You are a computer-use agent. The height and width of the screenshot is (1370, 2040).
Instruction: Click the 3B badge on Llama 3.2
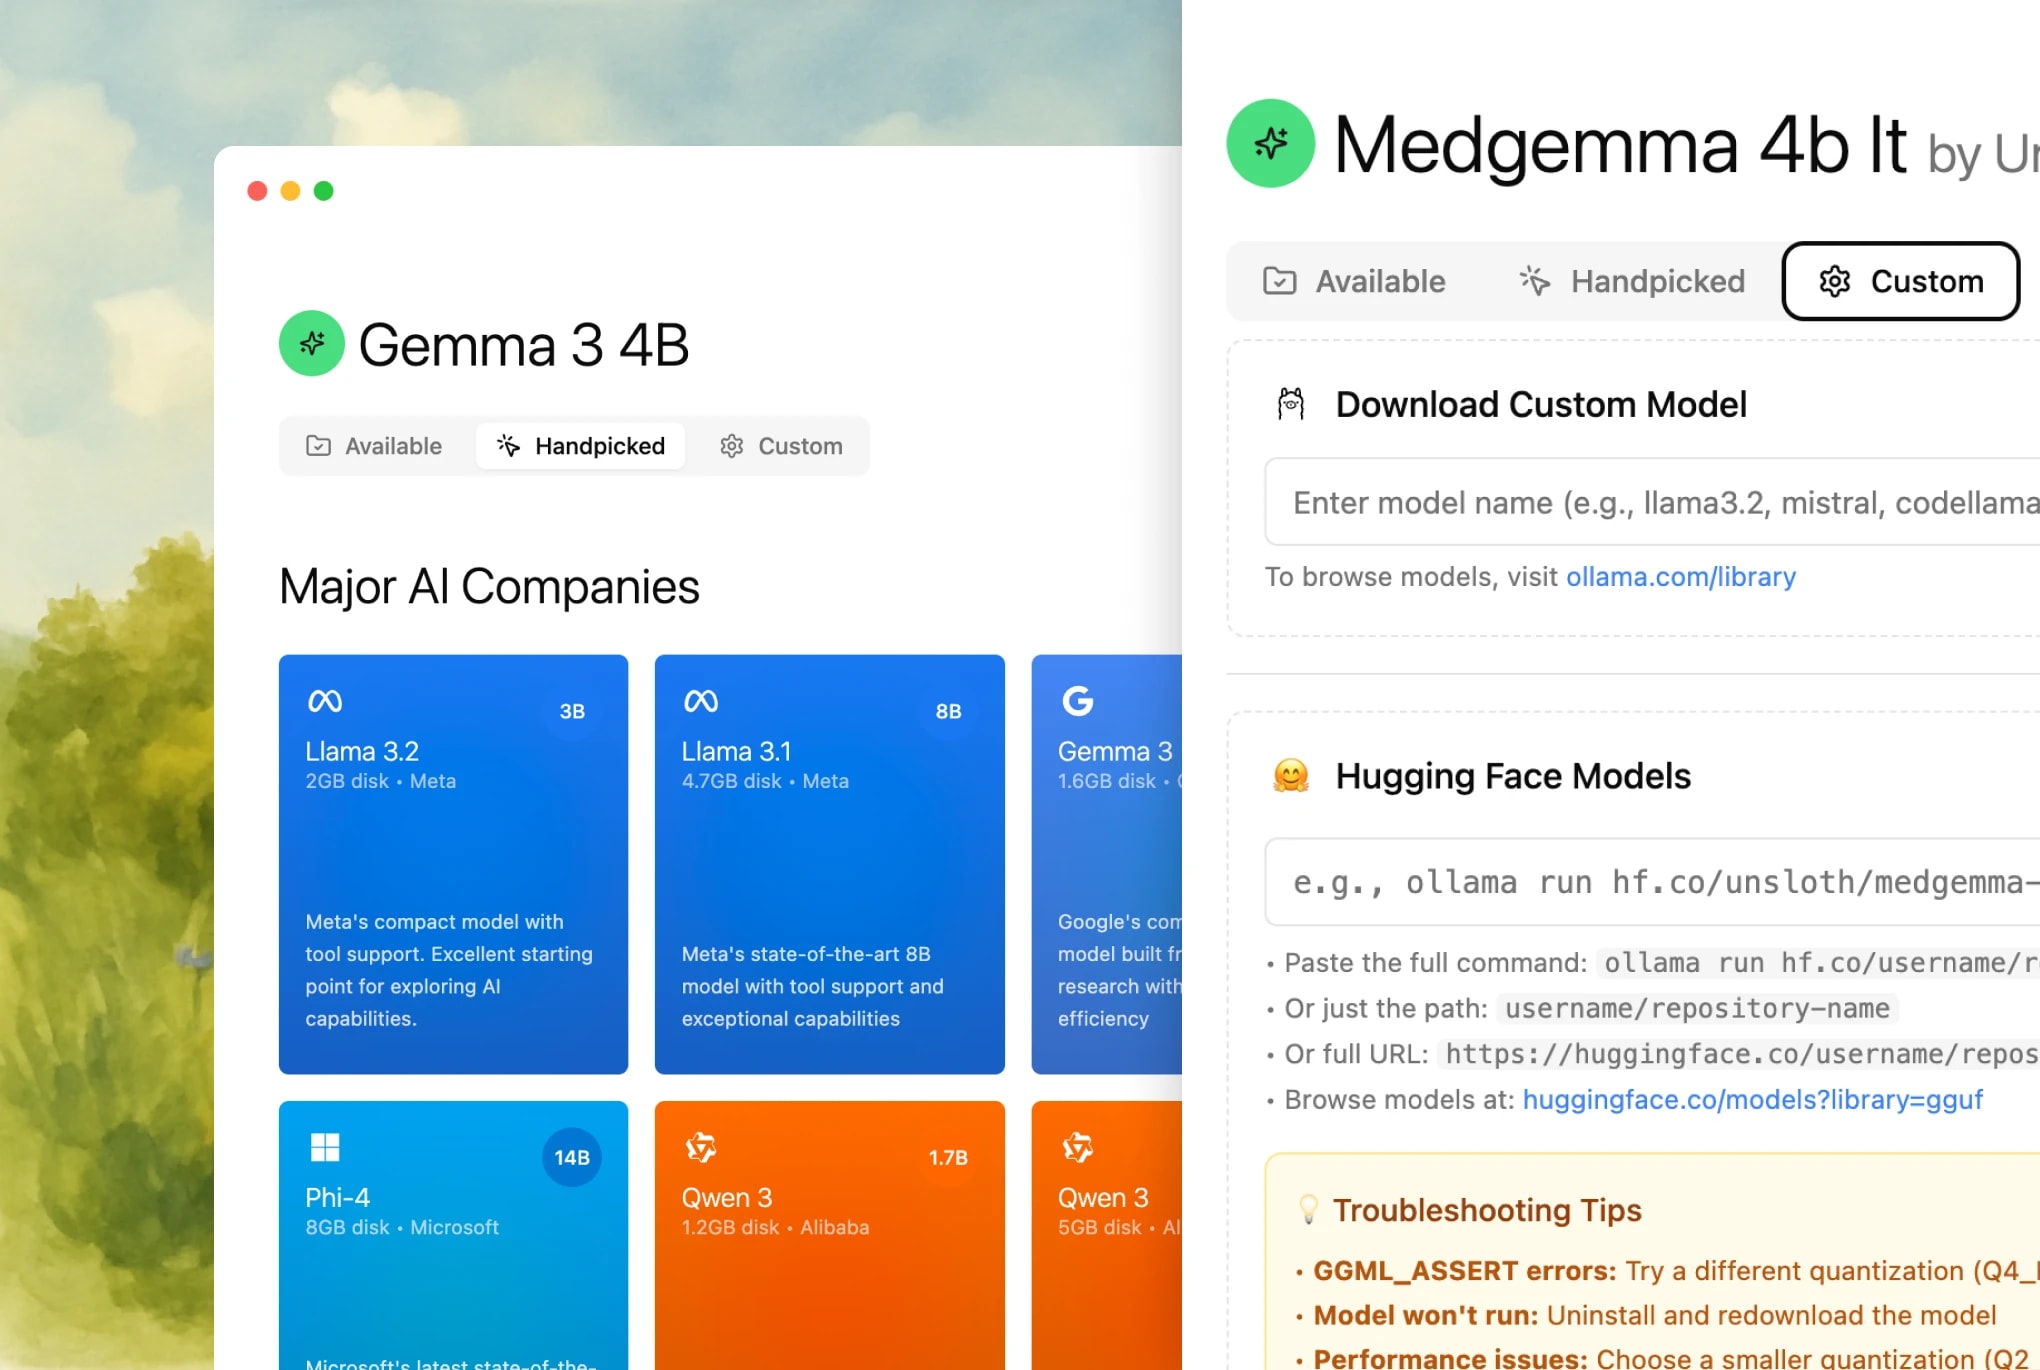[572, 711]
